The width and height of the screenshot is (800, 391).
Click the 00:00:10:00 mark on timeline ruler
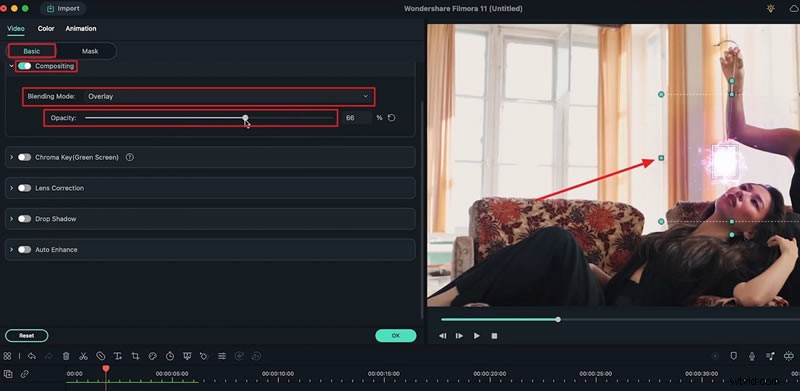pyautogui.click(x=278, y=374)
